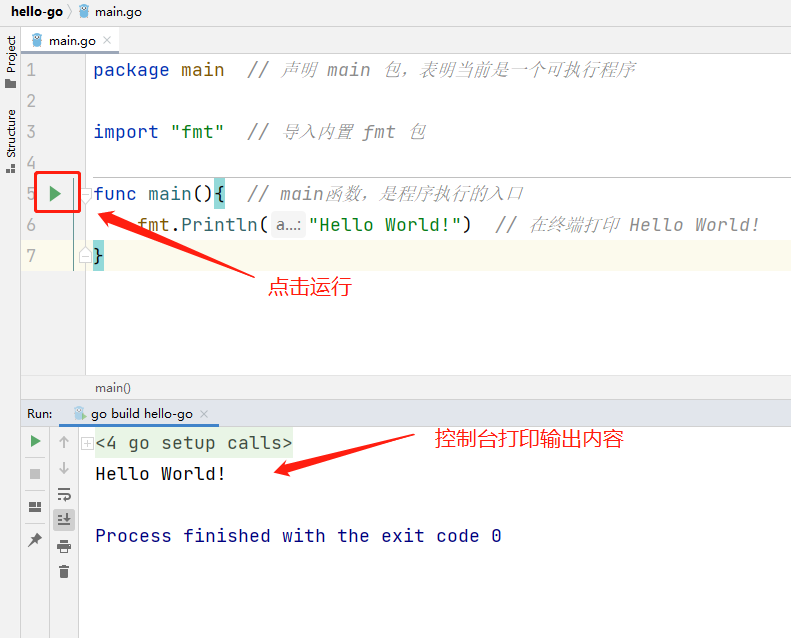Open the Structure tool window
The height and width of the screenshot is (638, 791).
(x=11, y=141)
